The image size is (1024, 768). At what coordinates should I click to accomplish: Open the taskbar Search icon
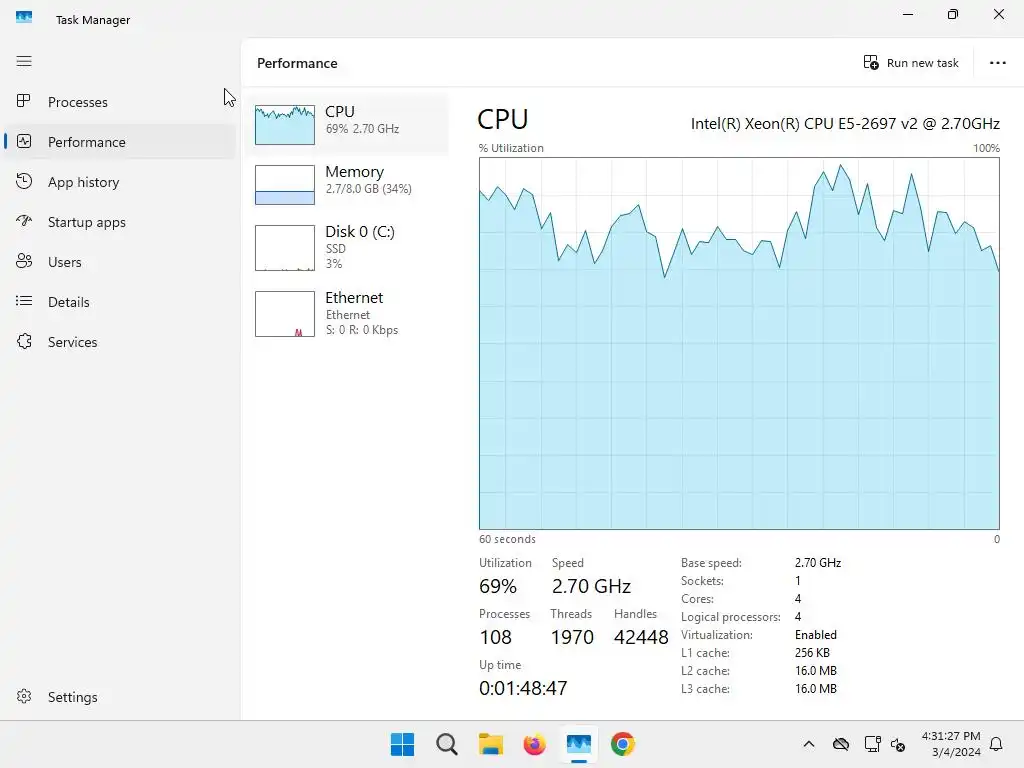coord(447,744)
